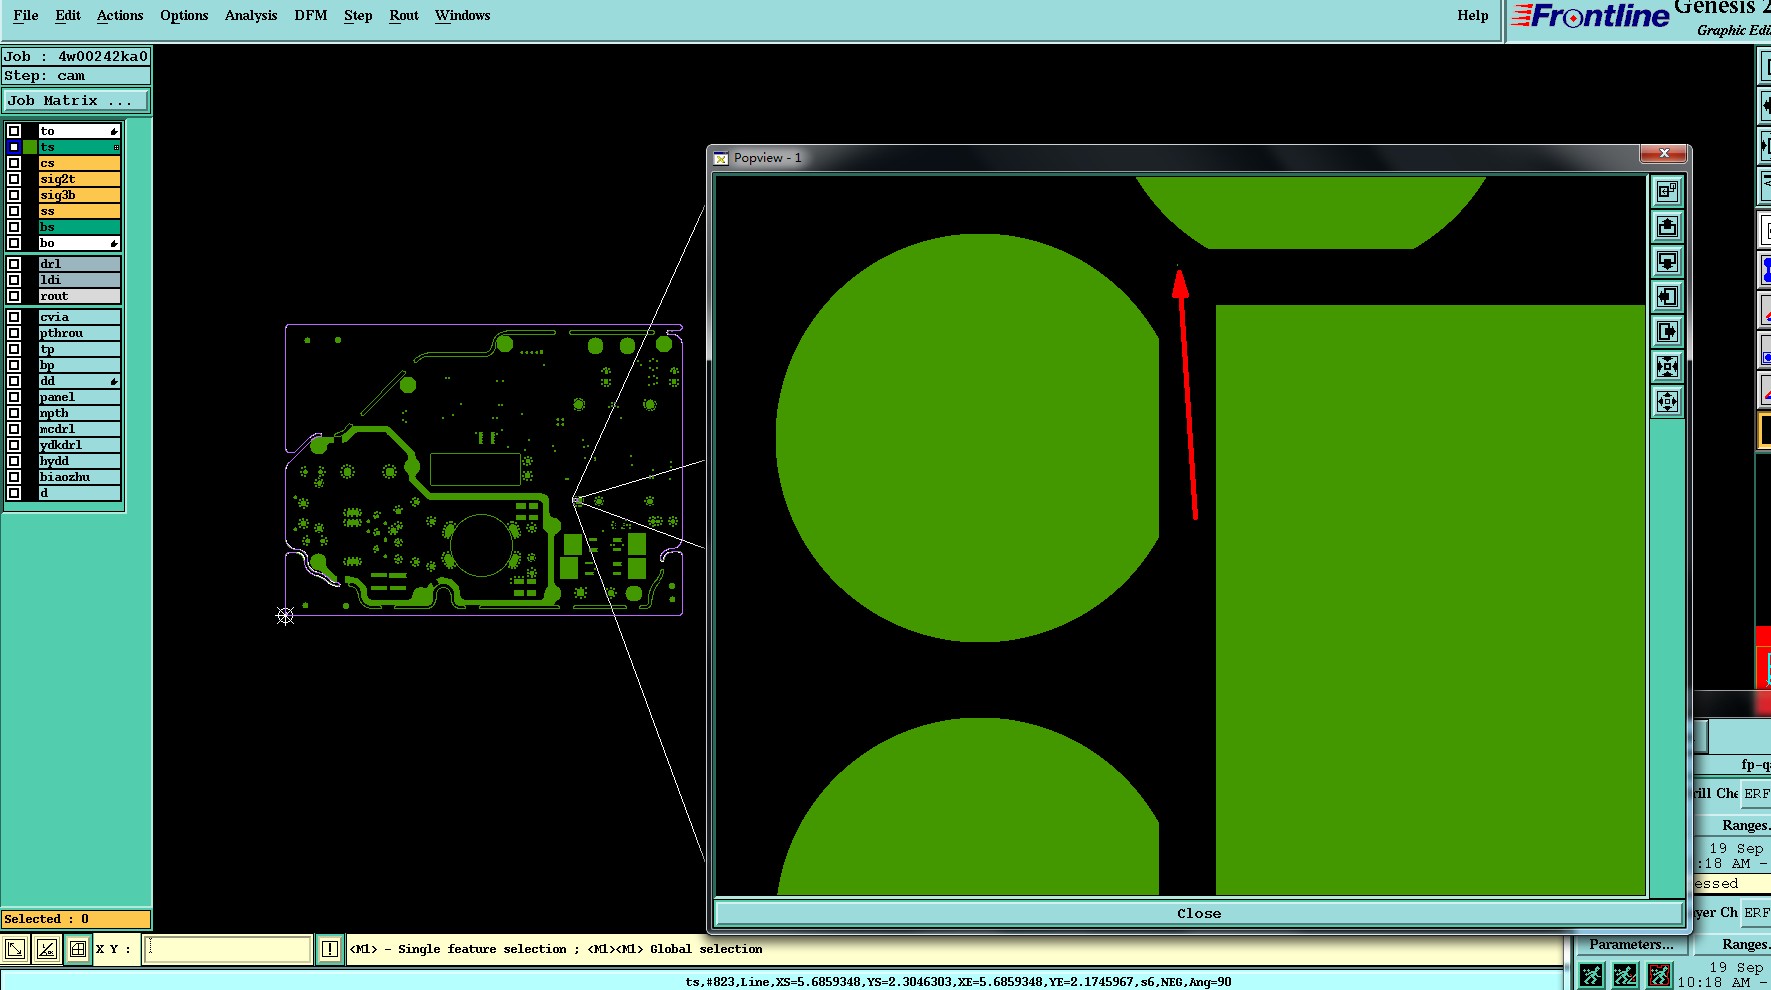
Task: Click the 'Step: cam' label
Action: point(76,76)
